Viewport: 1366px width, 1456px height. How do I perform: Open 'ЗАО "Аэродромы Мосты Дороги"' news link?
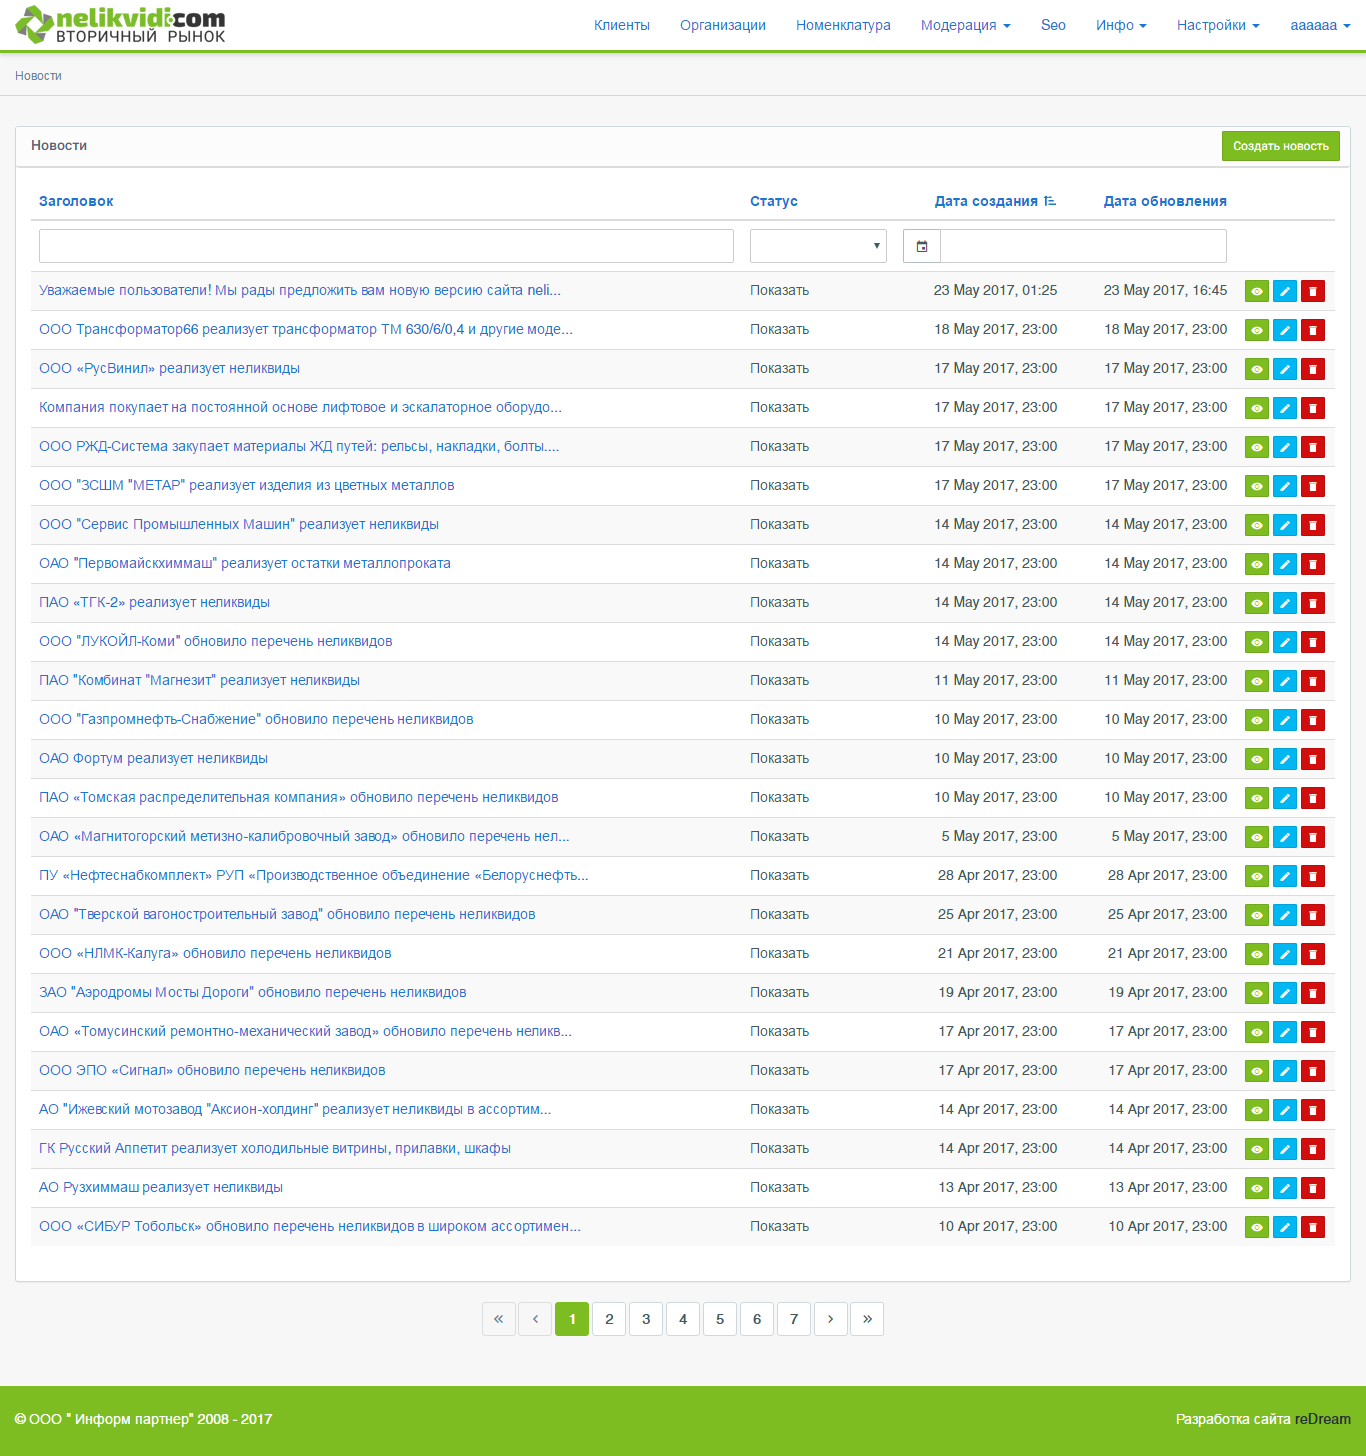coord(252,992)
